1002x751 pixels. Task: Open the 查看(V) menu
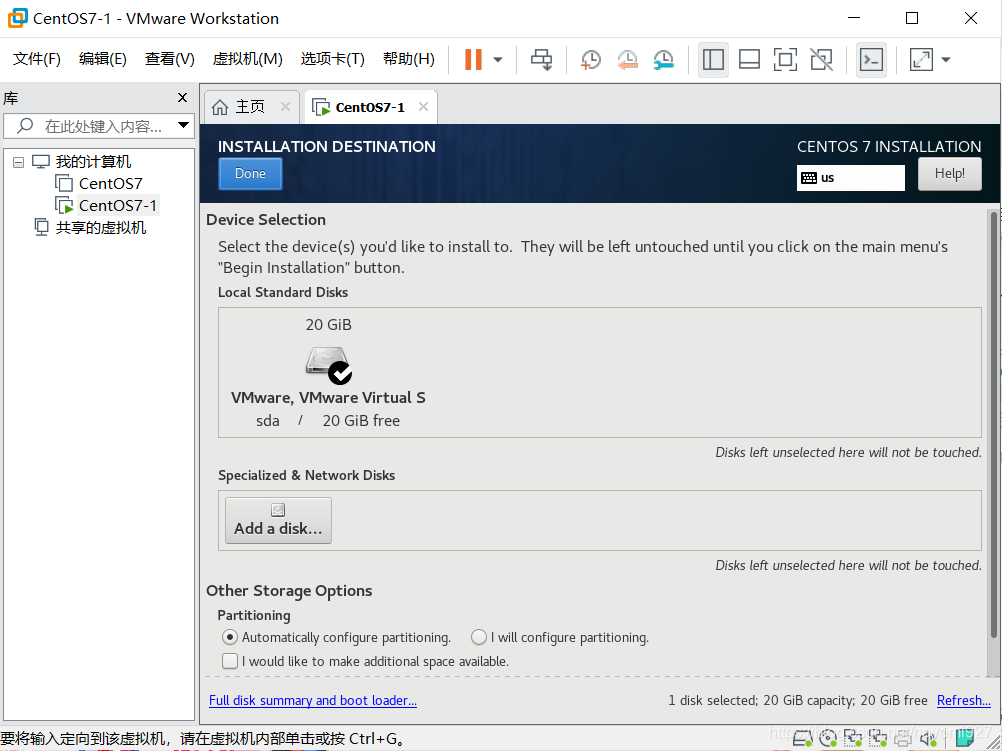[x=169, y=59]
